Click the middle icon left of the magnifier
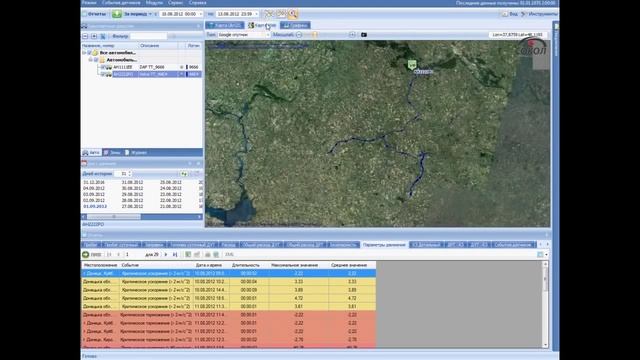 (281, 14)
